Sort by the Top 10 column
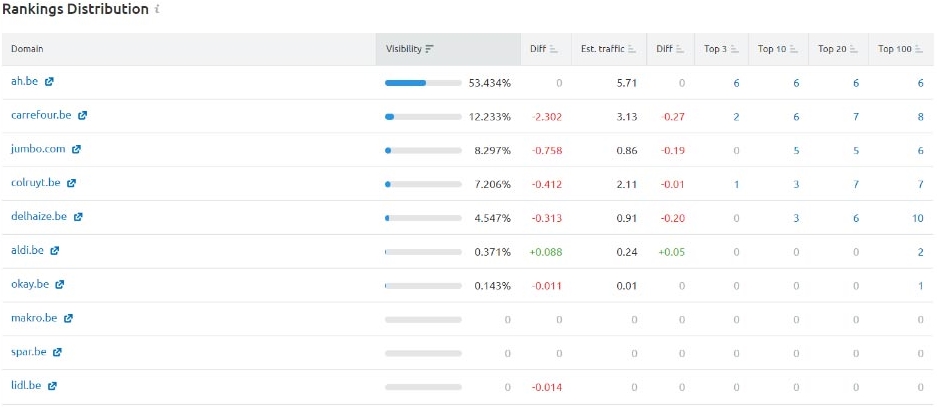This screenshot has width=937, height=407. tap(778, 49)
